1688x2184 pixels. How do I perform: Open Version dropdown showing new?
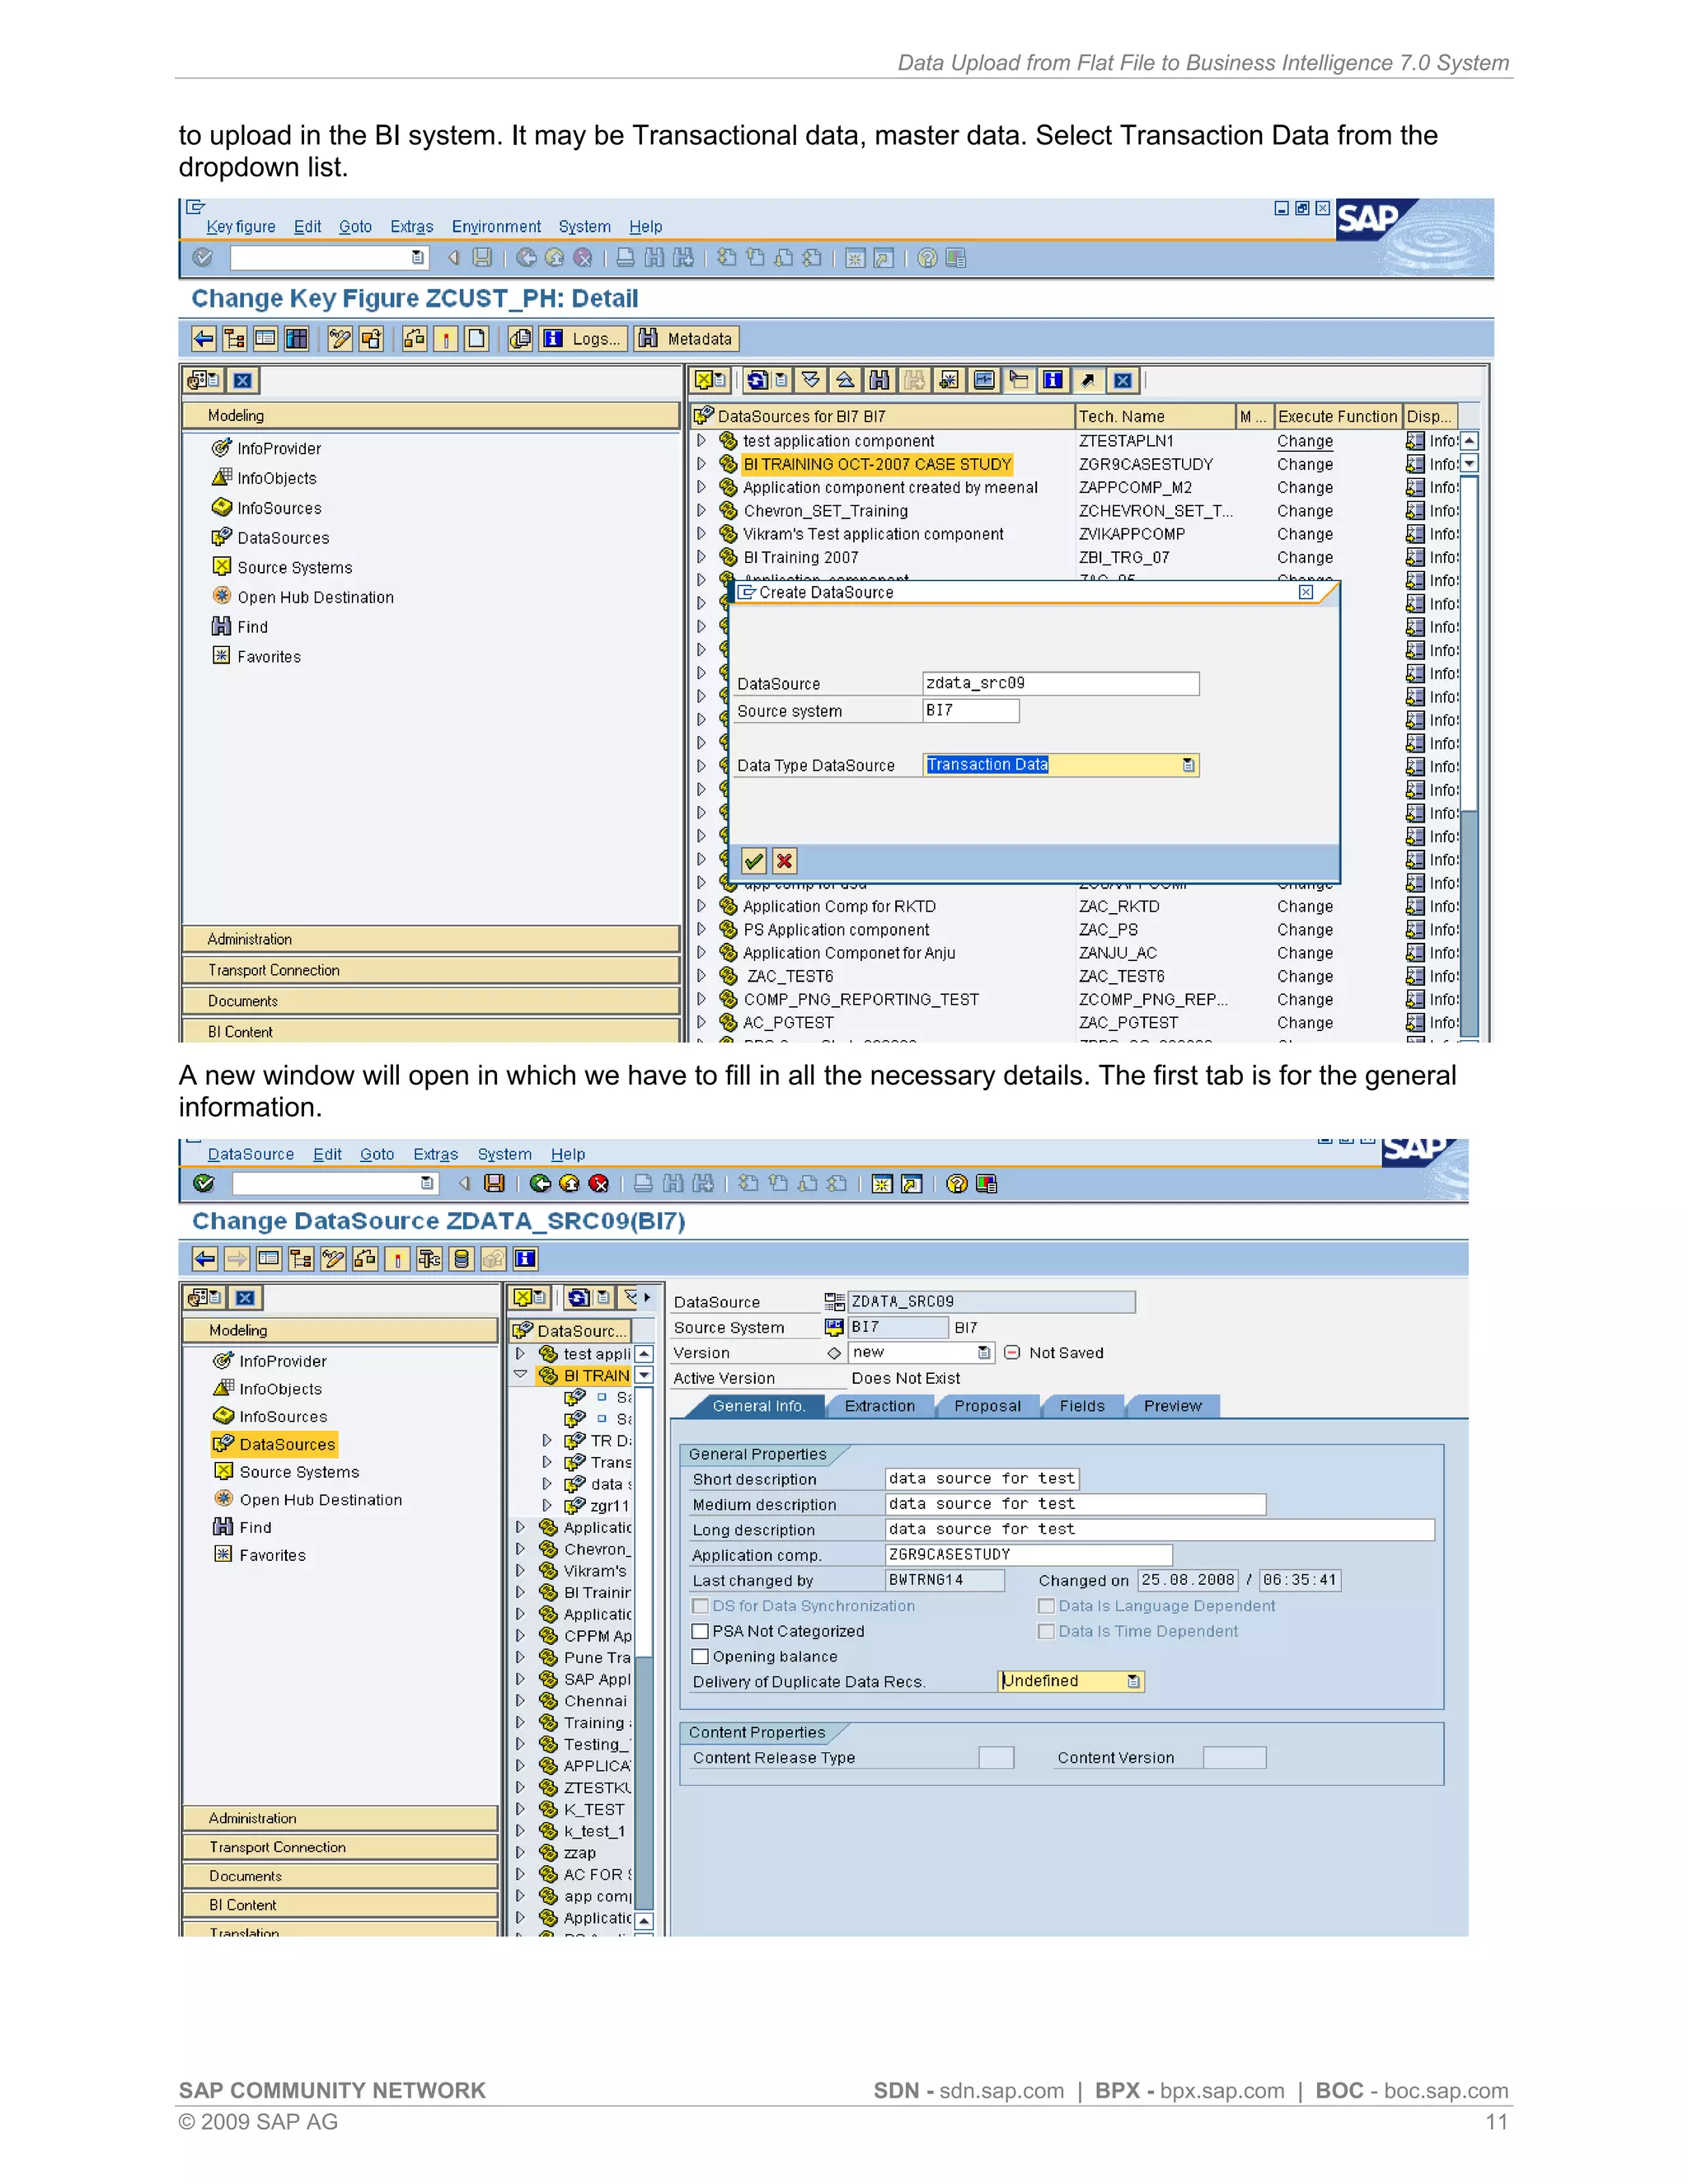coord(984,1353)
